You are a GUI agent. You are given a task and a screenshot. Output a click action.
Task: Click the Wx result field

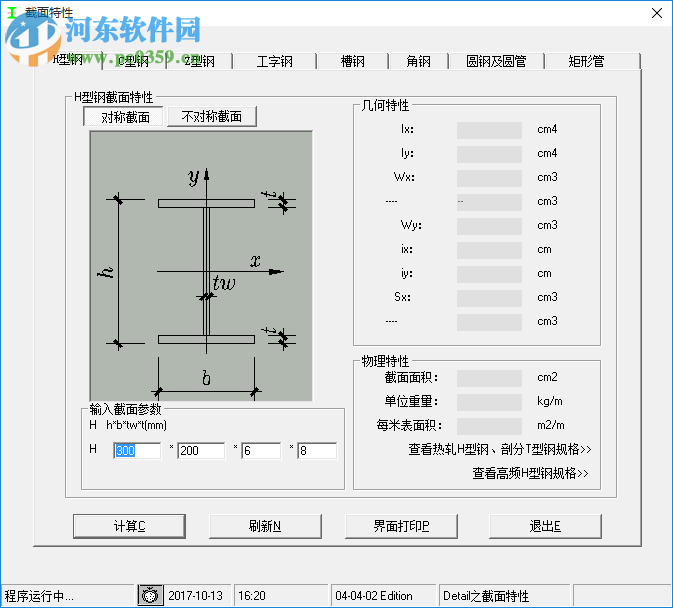click(489, 178)
